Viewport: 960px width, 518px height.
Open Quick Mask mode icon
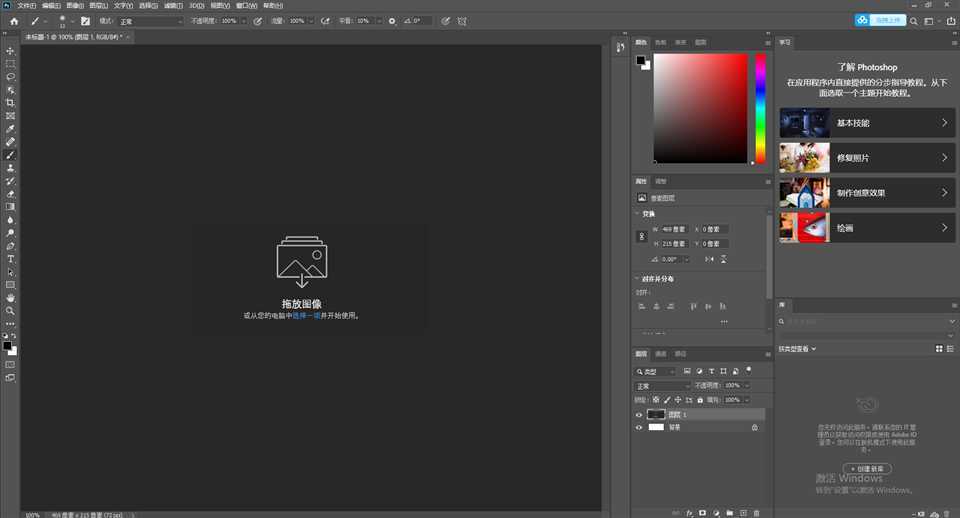point(10,364)
